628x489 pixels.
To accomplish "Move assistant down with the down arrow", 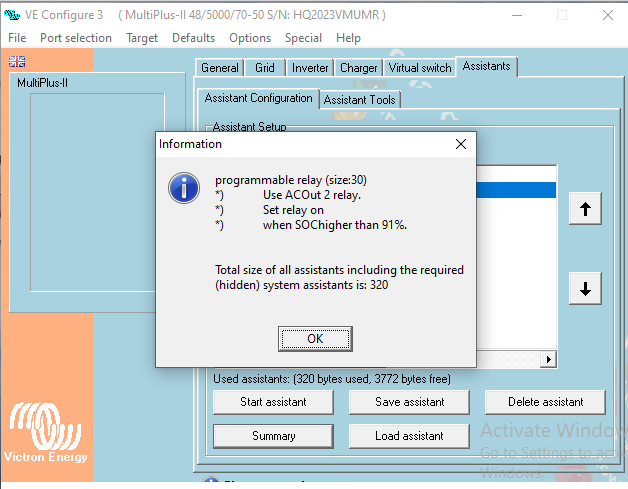I will click(585, 288).
